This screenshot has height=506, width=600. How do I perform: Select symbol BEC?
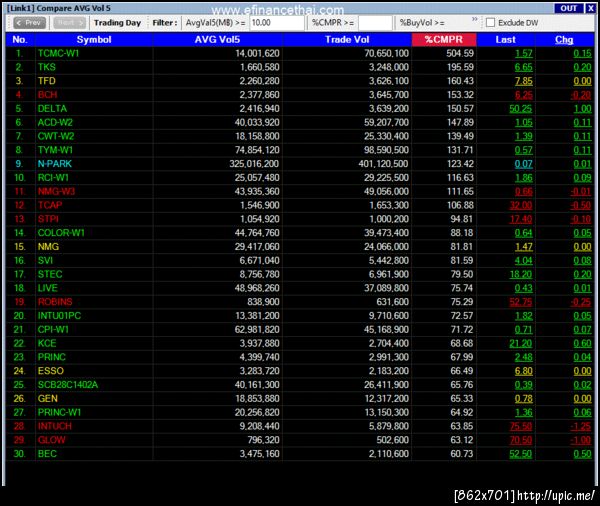click(x=47, y=454)
